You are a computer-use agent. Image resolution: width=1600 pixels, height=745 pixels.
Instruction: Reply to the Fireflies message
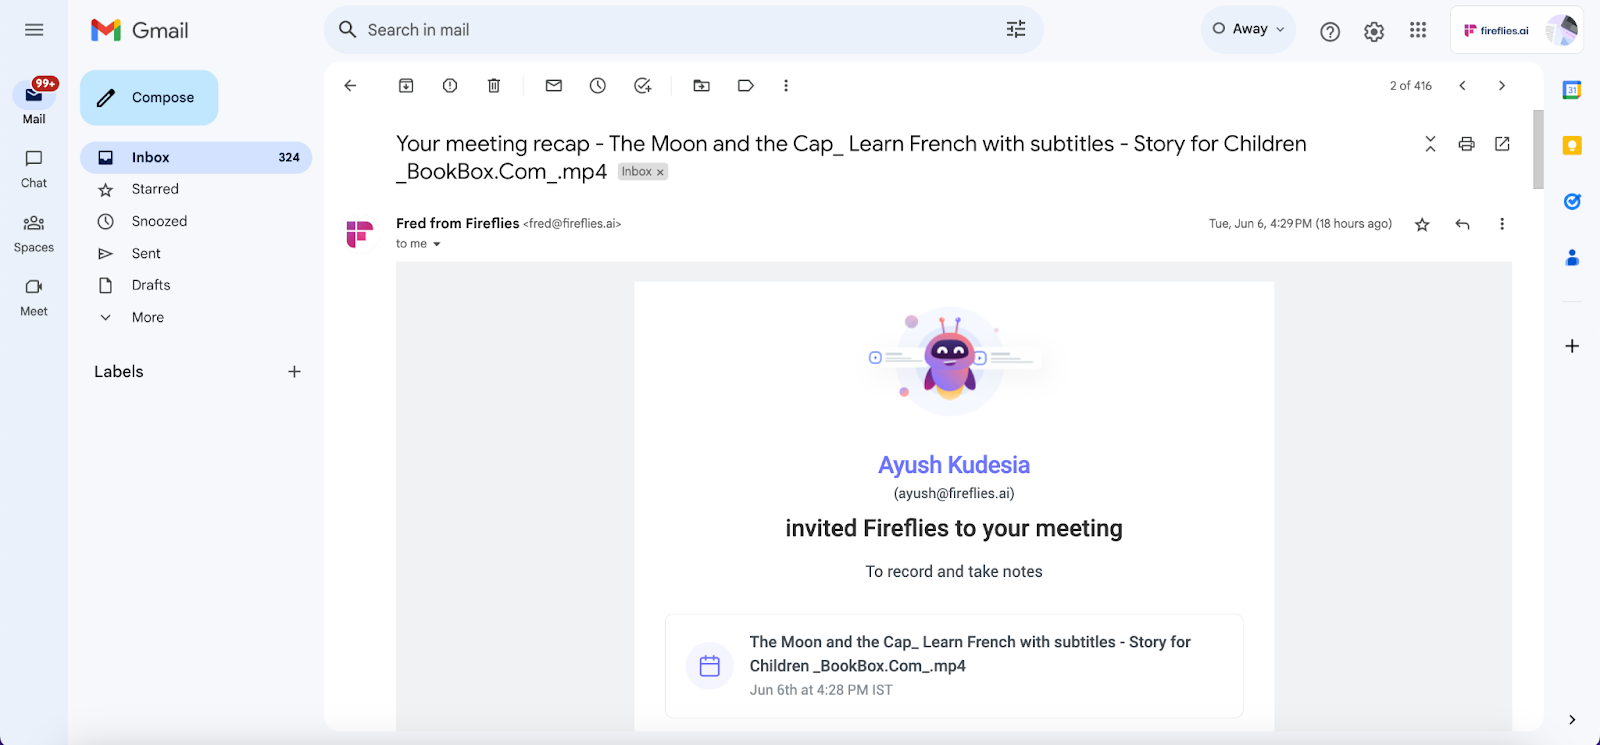click(1462, 224)
